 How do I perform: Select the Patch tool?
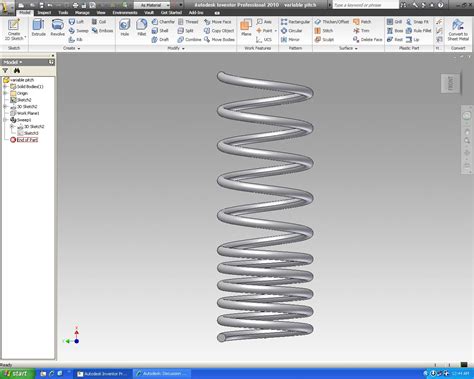tap(362, 22)
